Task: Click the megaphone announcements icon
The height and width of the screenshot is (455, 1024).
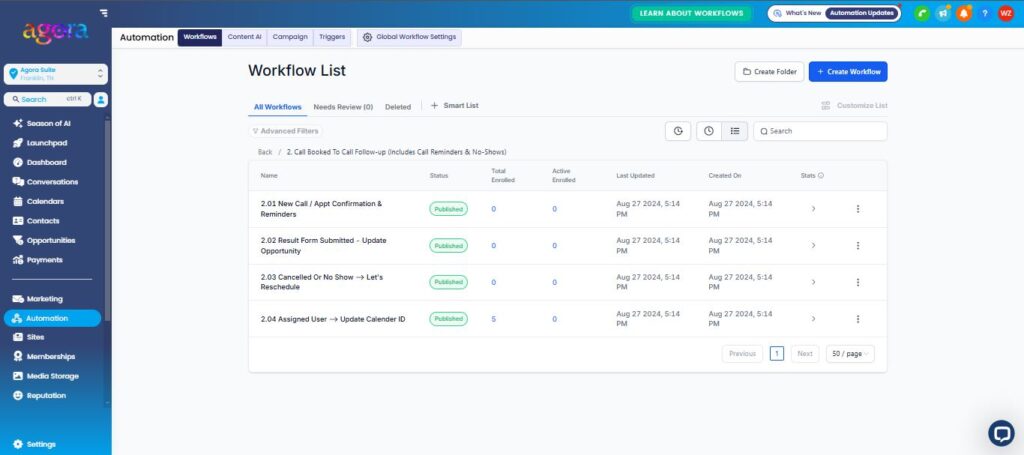Action: (x=943, y=13)
